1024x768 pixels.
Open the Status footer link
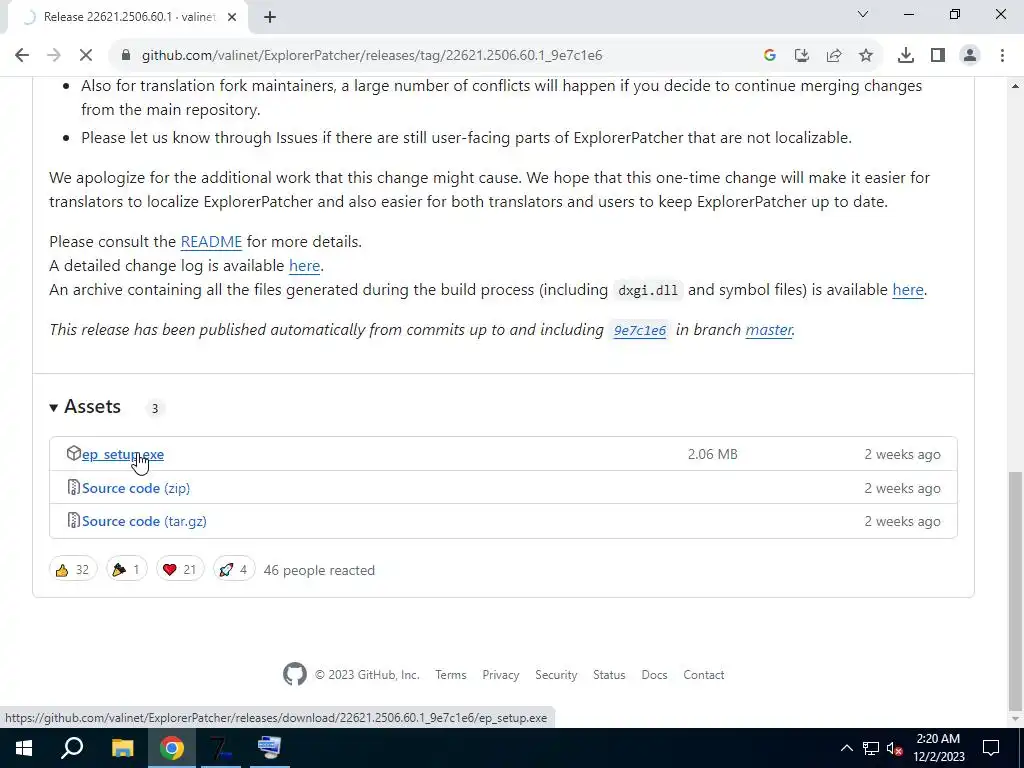pyautogui.click(x=609, y=675)
